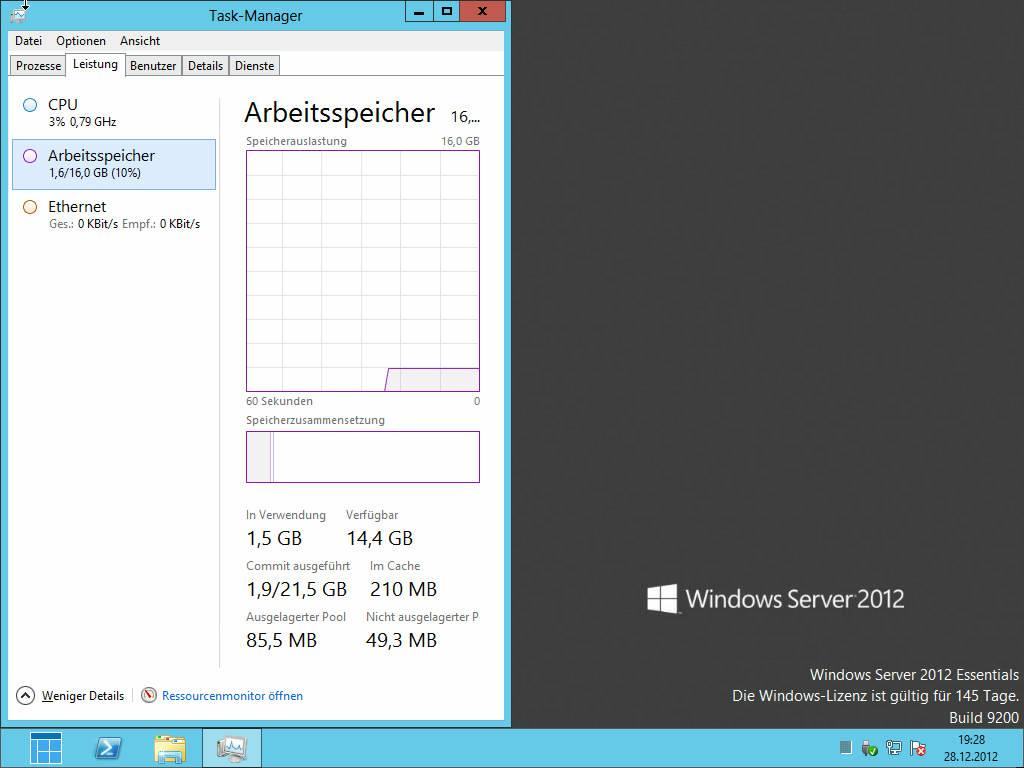This screenshot has width=1024, height=768.
Task: Select the Arbeitsspeicher 1,6/16,0 GB entry
Action: pyautogui.click(x=114, y=164)
